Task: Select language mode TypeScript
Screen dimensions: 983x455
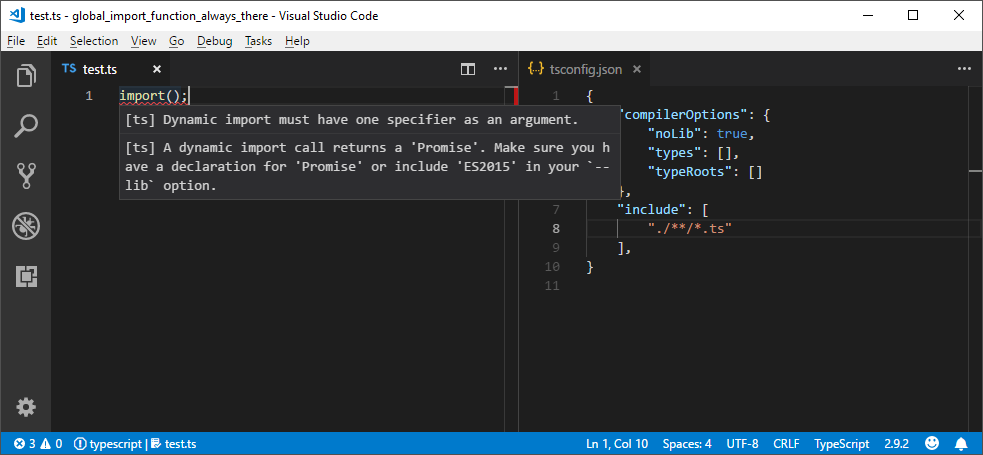Action: point(841,444)
